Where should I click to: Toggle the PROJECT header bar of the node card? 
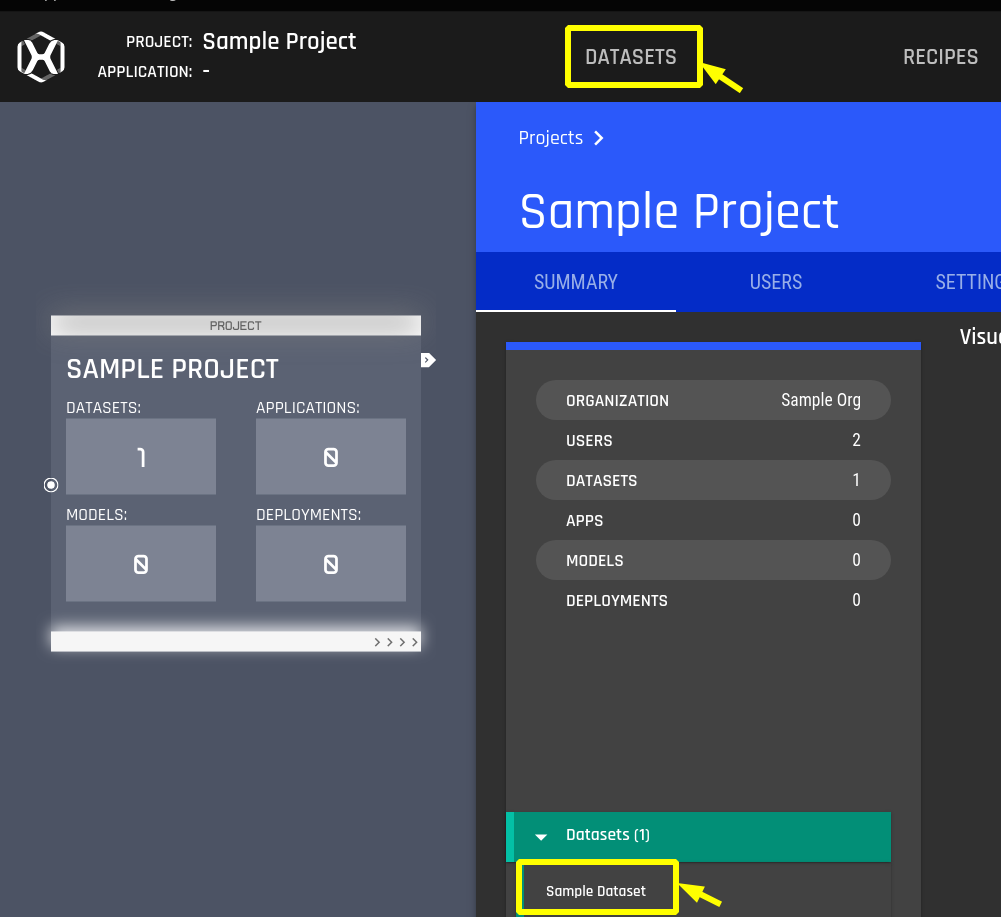click(x=235, y=324)
